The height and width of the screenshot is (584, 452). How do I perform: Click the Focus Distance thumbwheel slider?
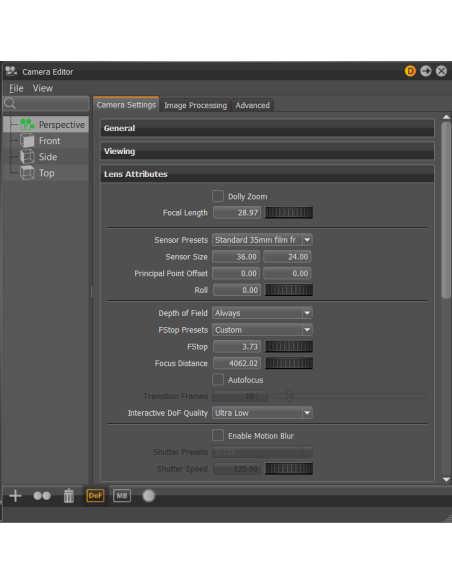tap(289, 363)
